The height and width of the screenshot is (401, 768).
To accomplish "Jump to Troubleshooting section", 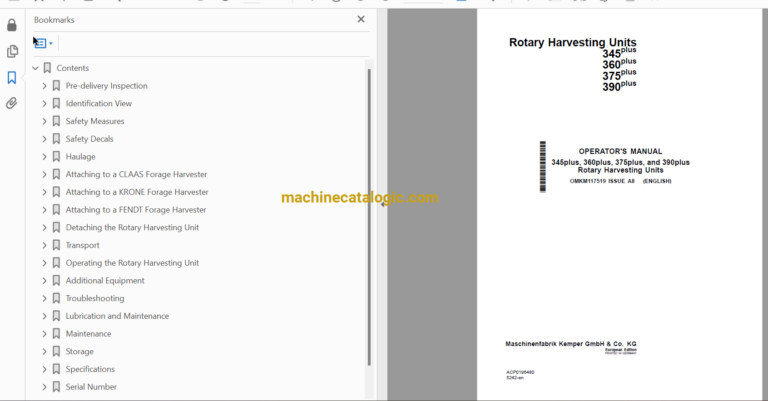I will 95,298.
